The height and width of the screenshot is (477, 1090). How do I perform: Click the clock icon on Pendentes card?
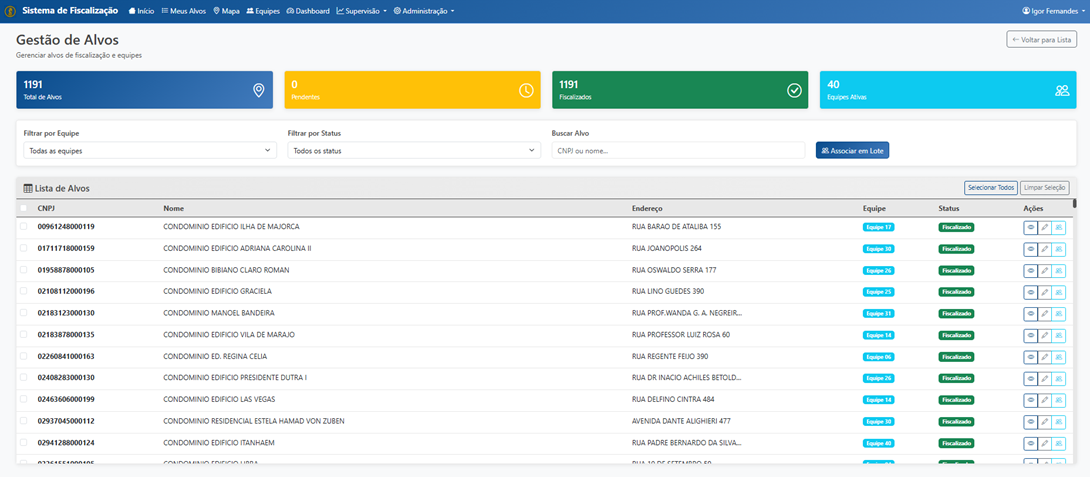coord(526,90)
